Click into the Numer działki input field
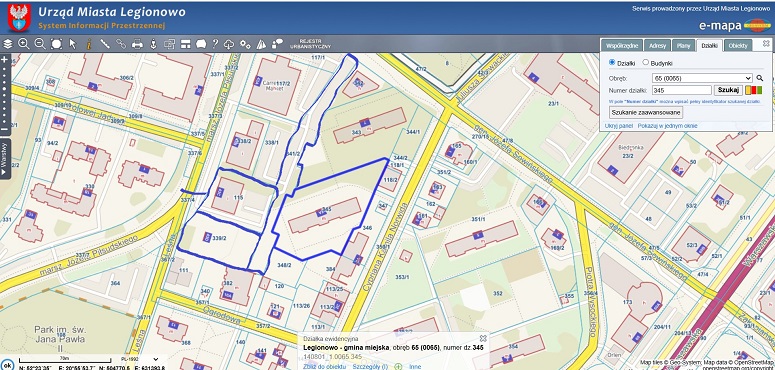 coord(682,90)
